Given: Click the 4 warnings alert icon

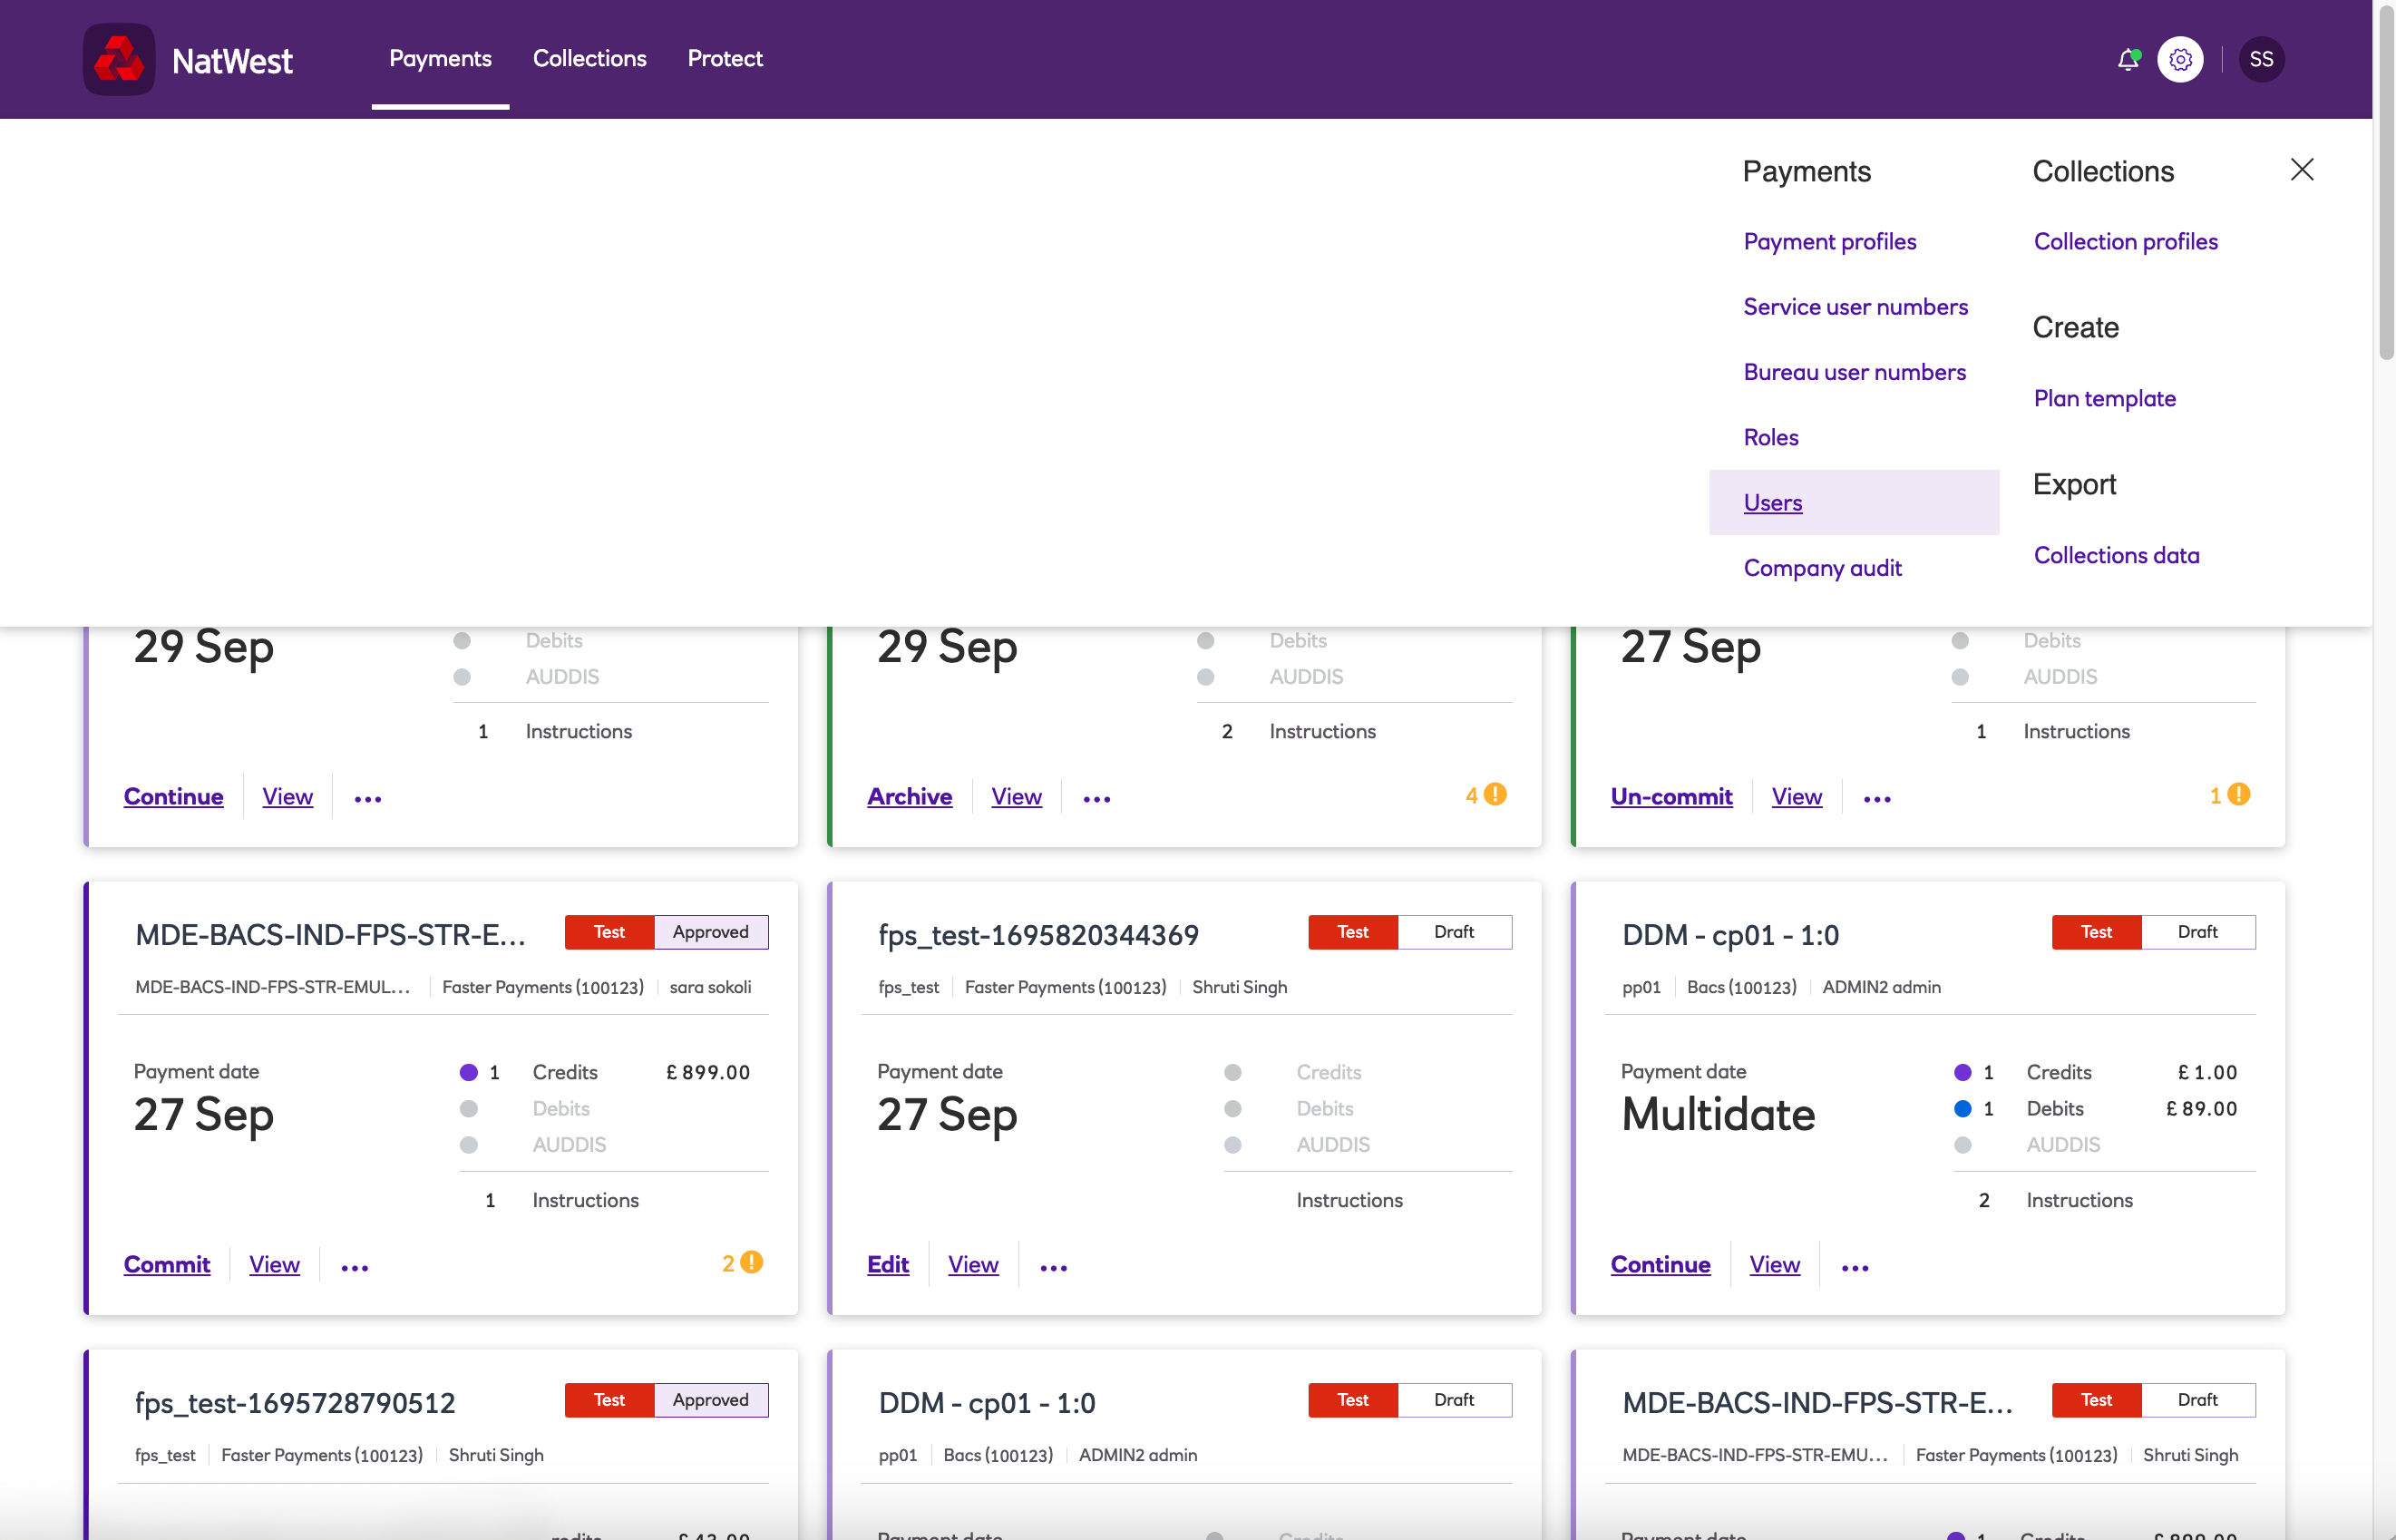Looking at the screenshot, I should [1495, 794].
